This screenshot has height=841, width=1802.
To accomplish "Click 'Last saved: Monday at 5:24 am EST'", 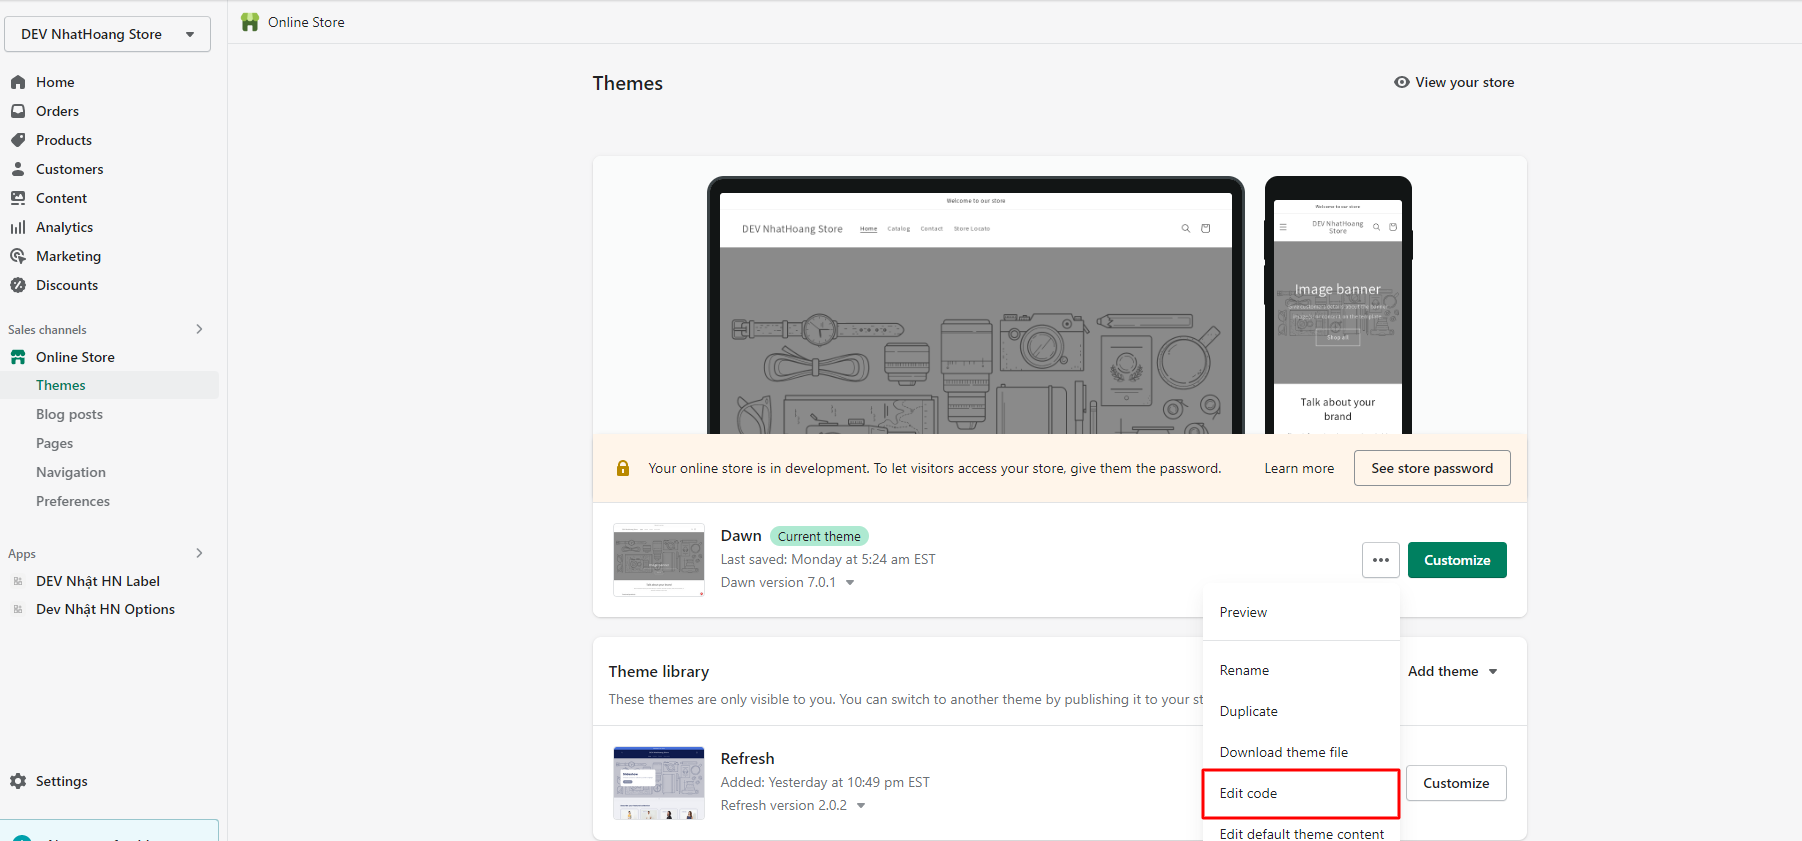I will [828, 559].
